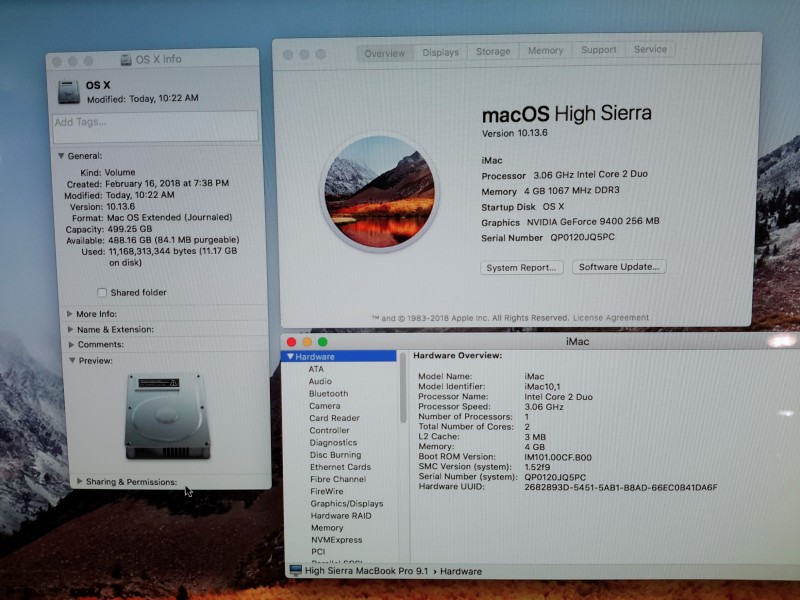Switch to the Storage tab
Screen dimensions: 800x600
(x=493, y=51)
